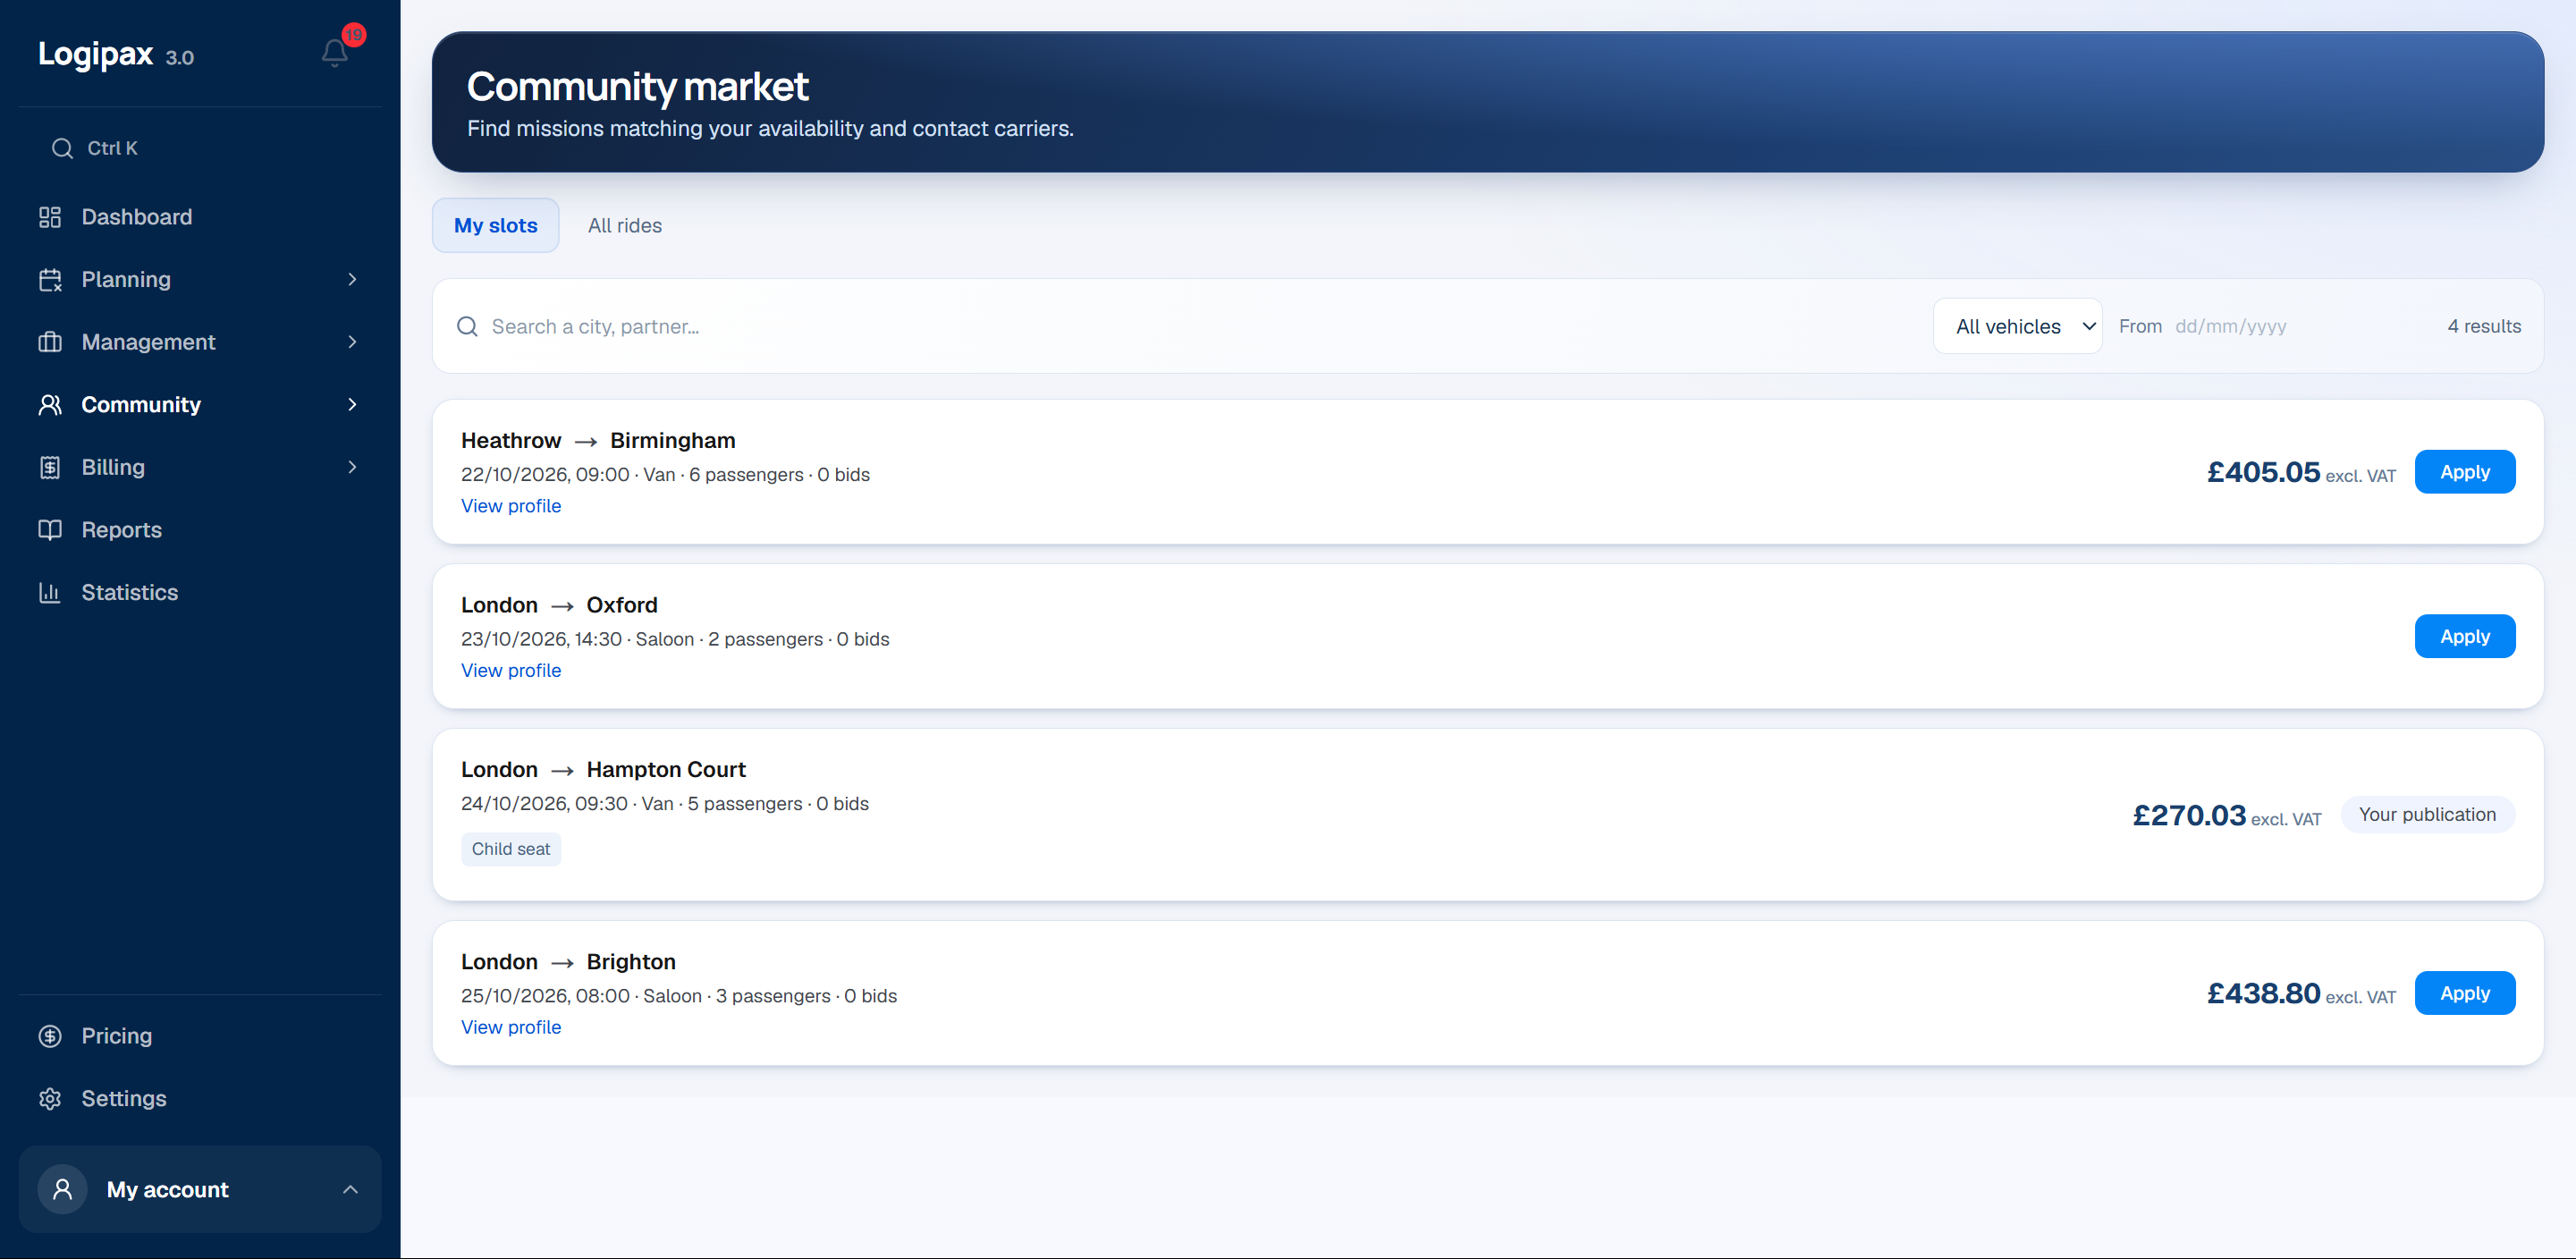Viewport: 2576px width, 1259px height.
Task: Click the 4 results count
Action: 2484,326
